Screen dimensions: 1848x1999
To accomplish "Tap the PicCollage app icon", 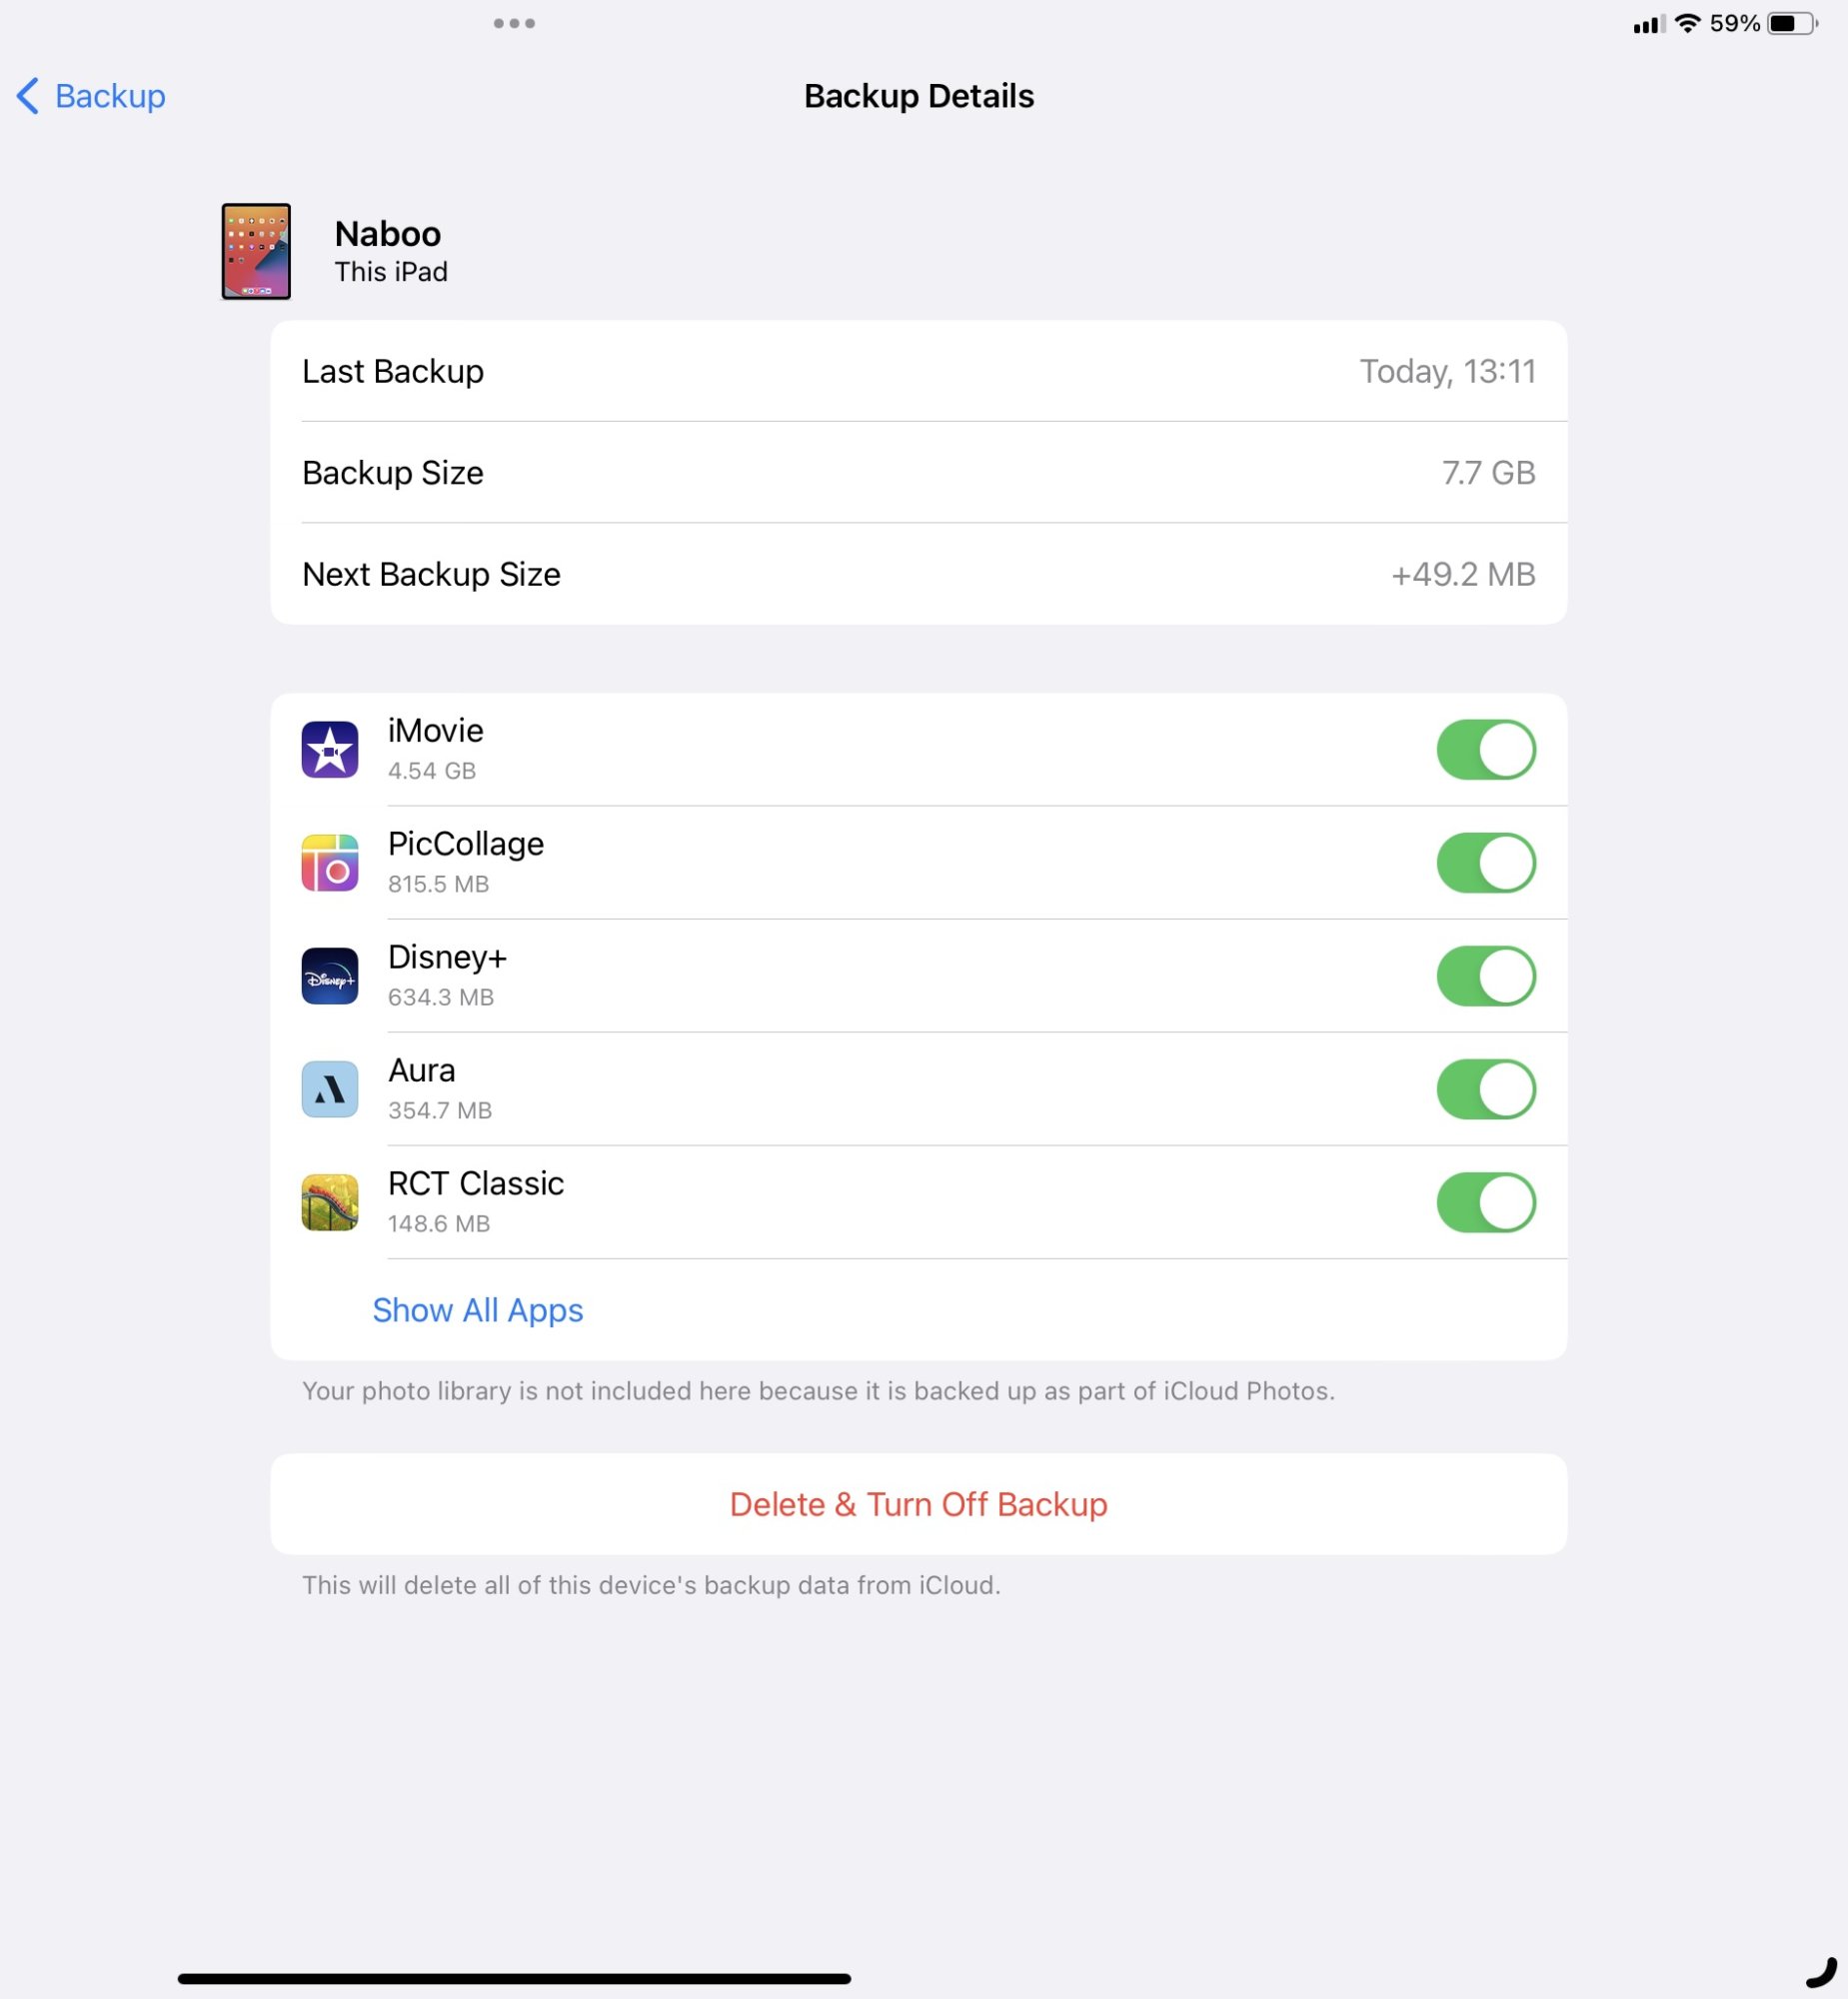I will tap(330, 862).
